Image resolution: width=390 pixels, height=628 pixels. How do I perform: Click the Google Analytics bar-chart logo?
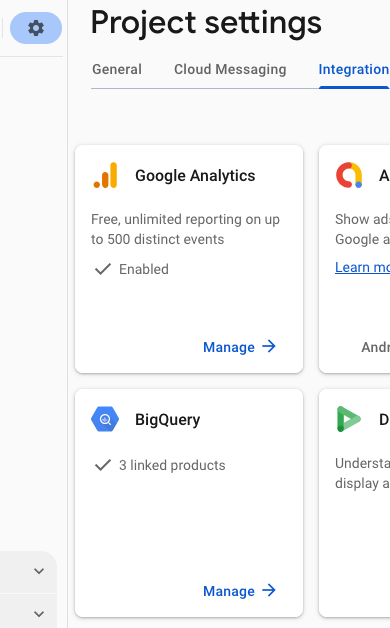105,175
